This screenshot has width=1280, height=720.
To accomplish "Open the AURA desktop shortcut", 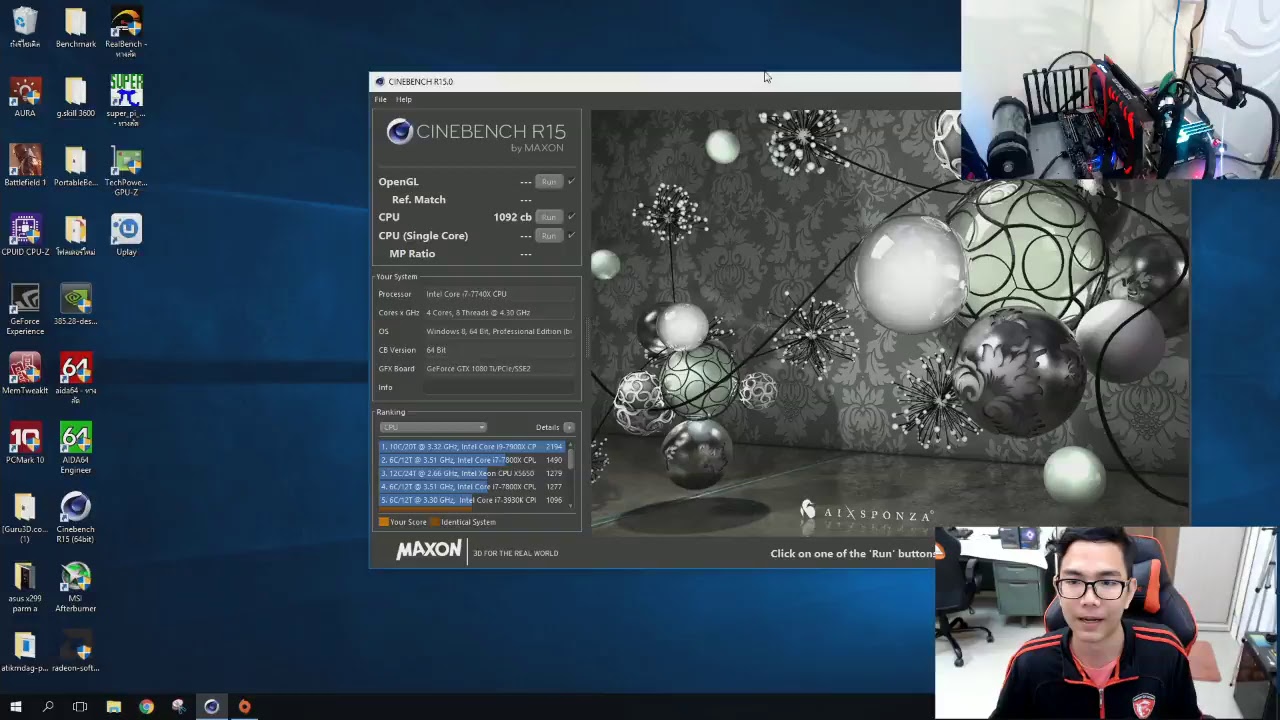I will point(25,97).
